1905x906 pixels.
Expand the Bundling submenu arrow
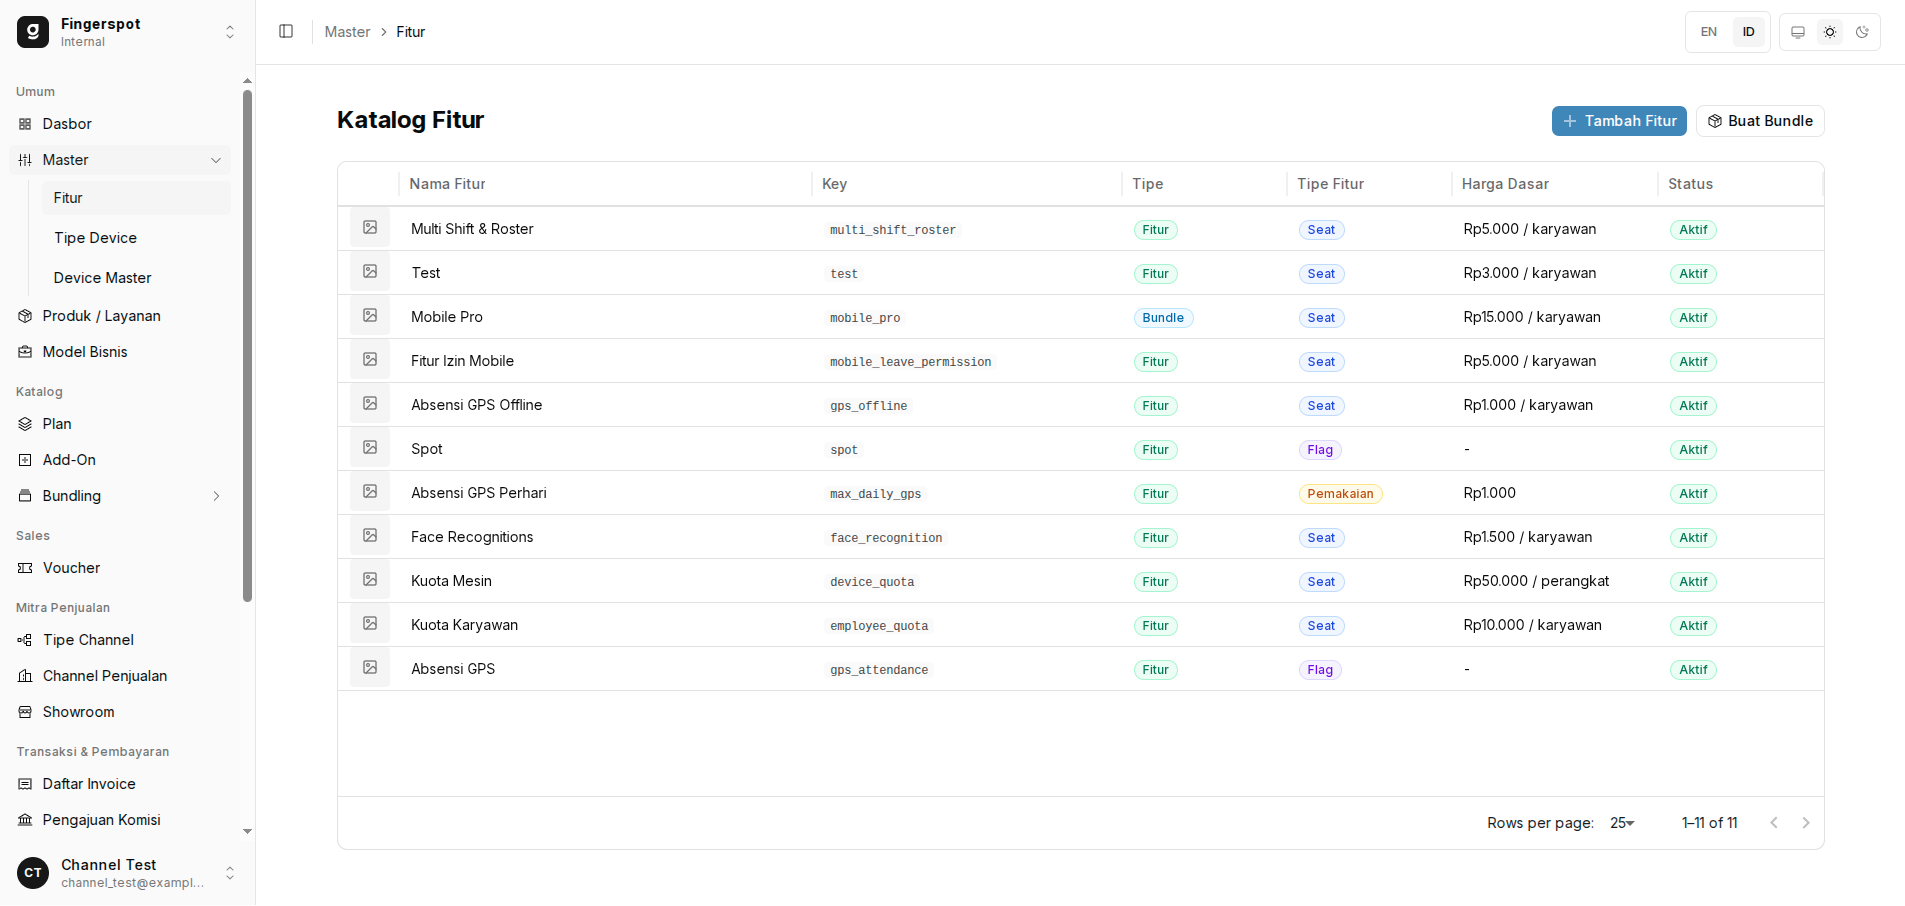(x=216, y=496)
